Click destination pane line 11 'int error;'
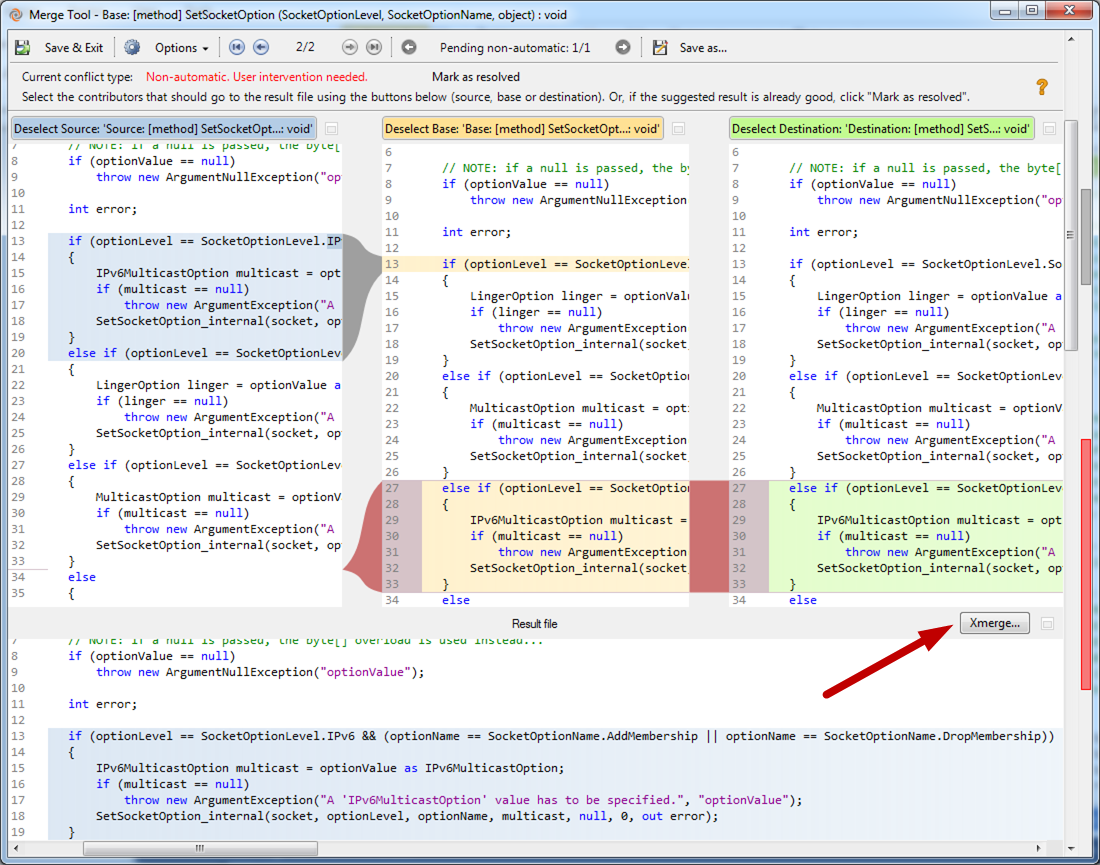Image resolution: width=1100 pixels, height=865 pixels. tap(824, 232)
